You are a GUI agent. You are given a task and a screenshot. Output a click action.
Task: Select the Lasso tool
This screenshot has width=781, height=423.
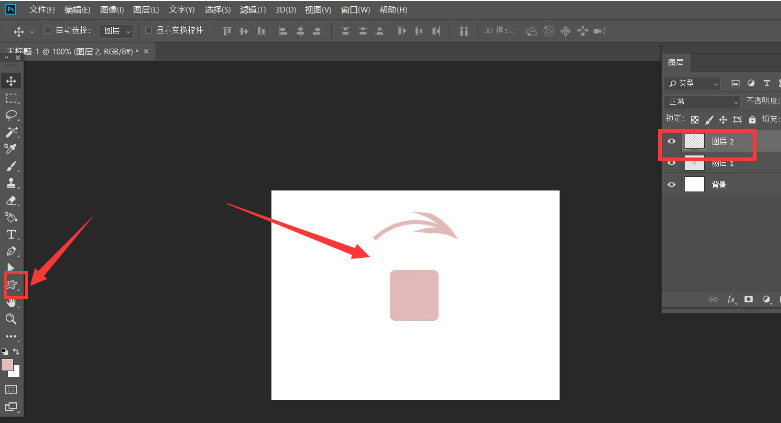[x=11, y=115]
